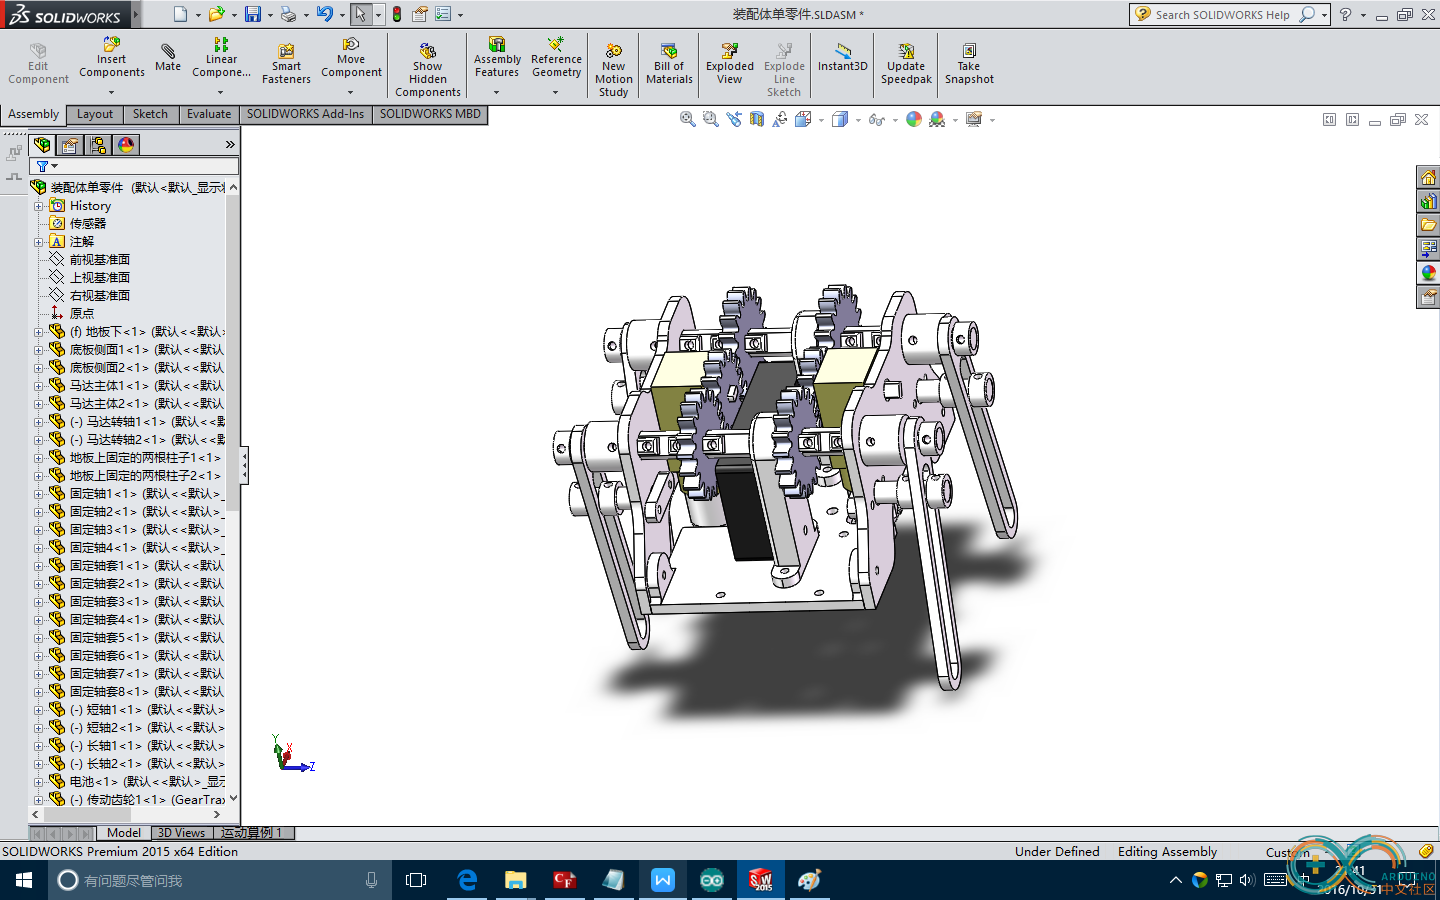Enable Instant3D
Image resolution: width=1440 pixels, height=900 pixels.
[843, 58]
